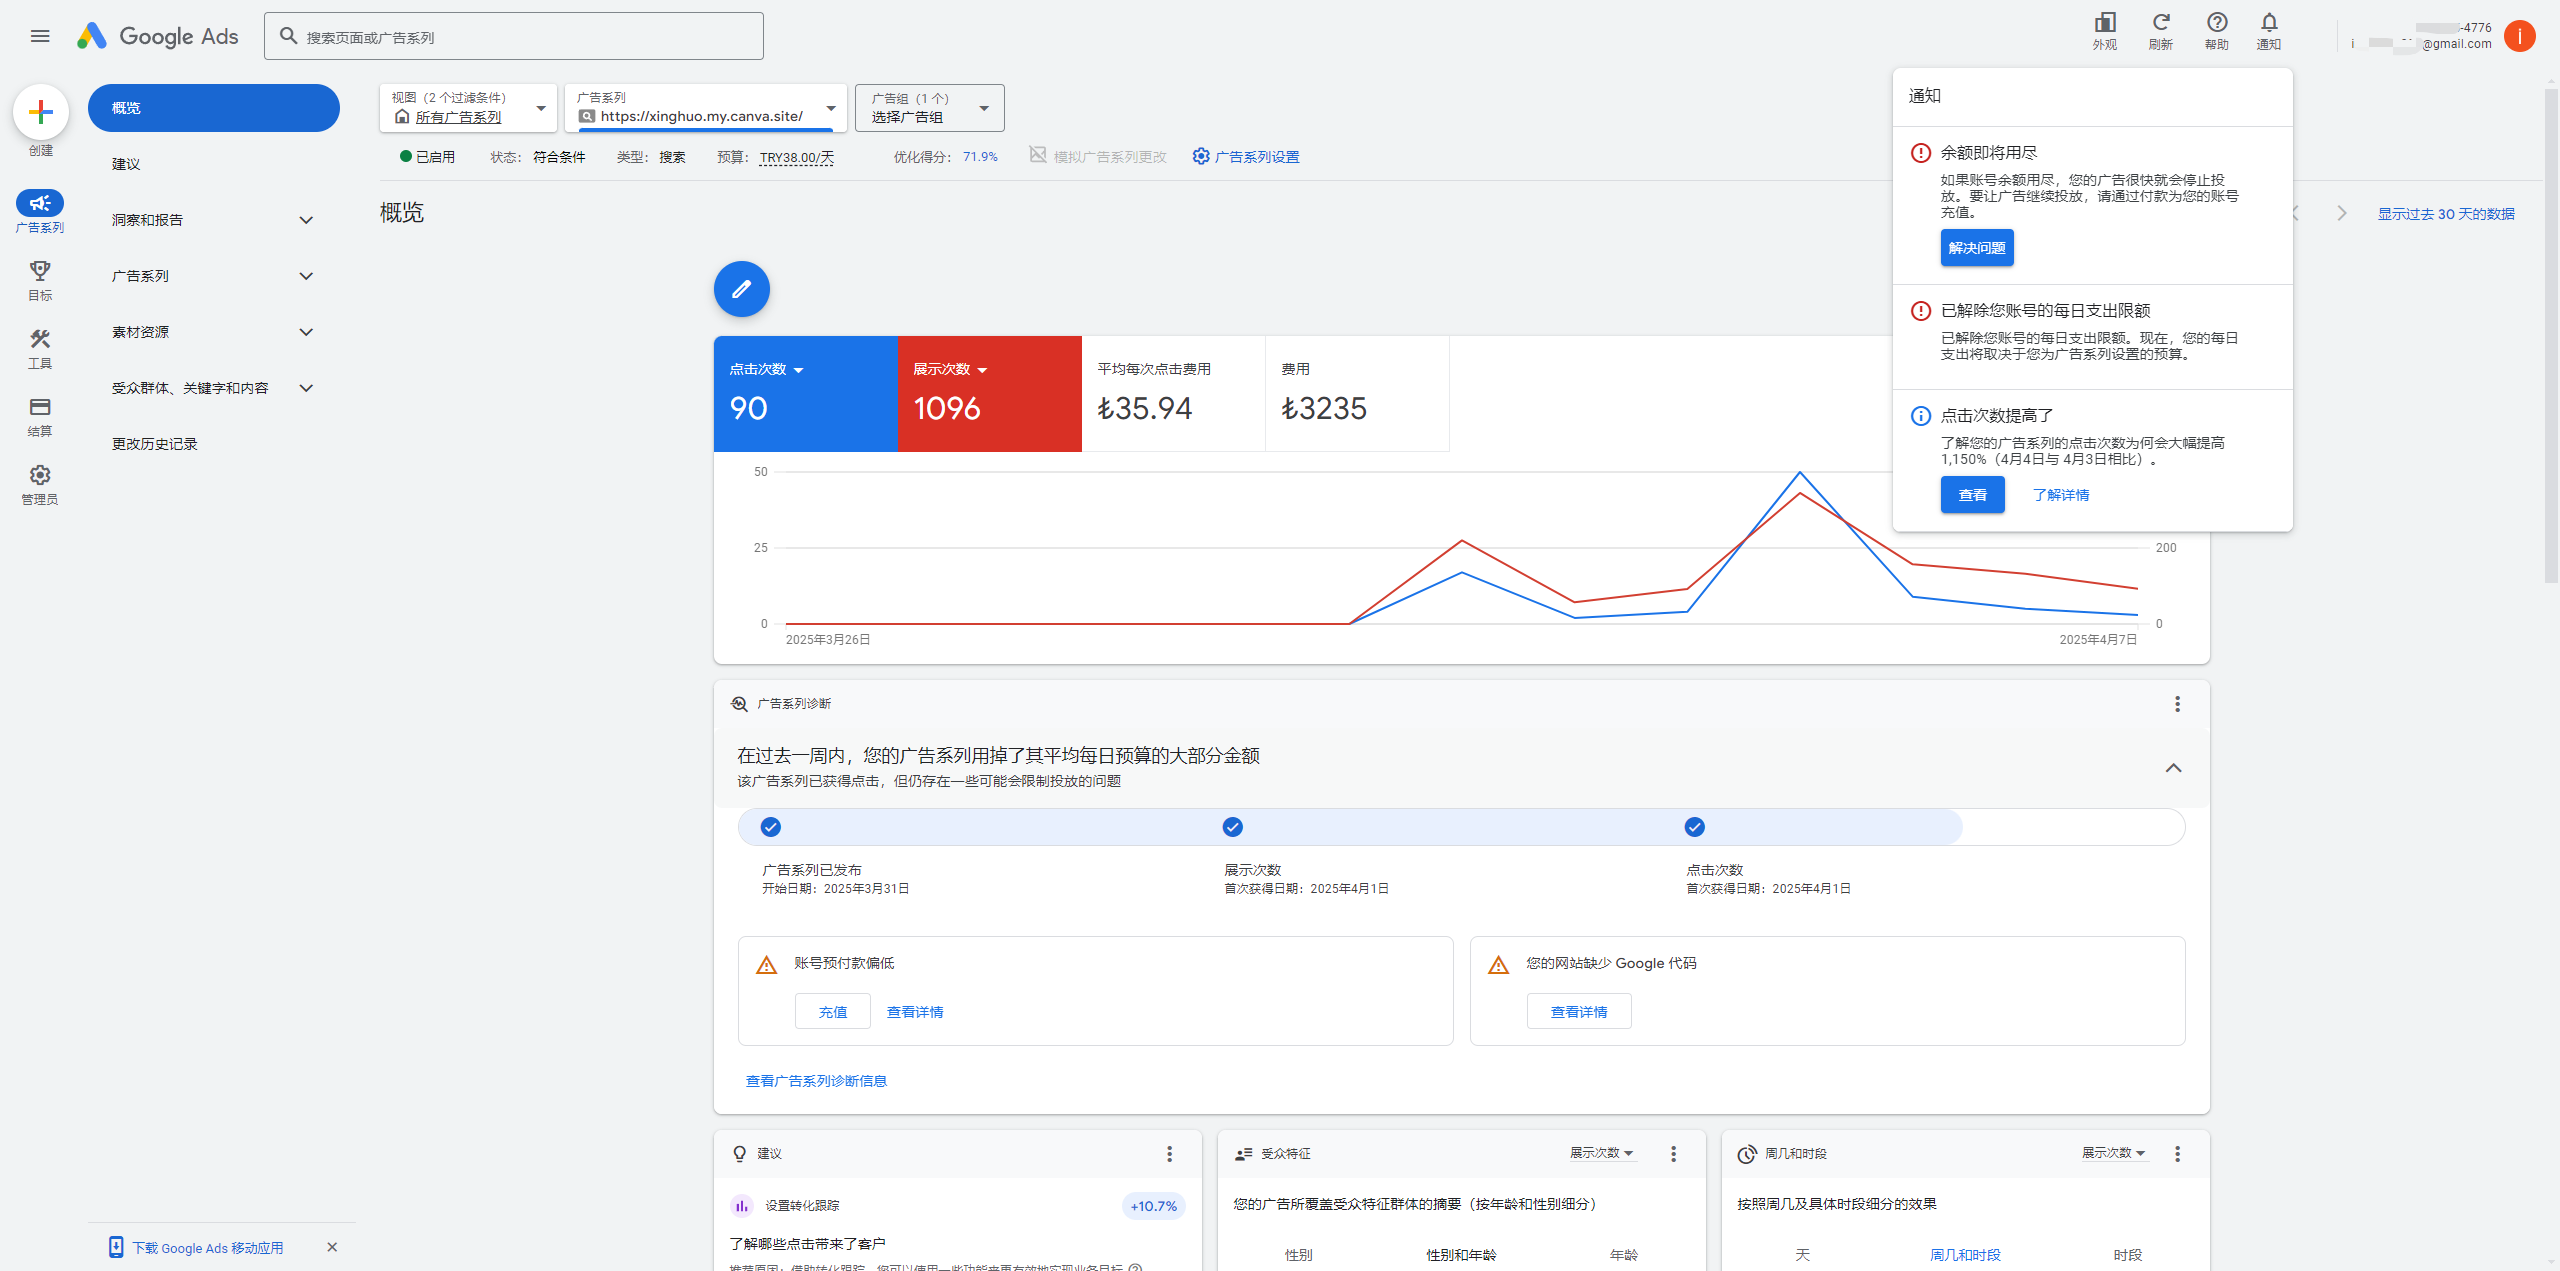Click 查看详情 for missing Google code
2560x1271 pixels.
click(1579, 1012)
